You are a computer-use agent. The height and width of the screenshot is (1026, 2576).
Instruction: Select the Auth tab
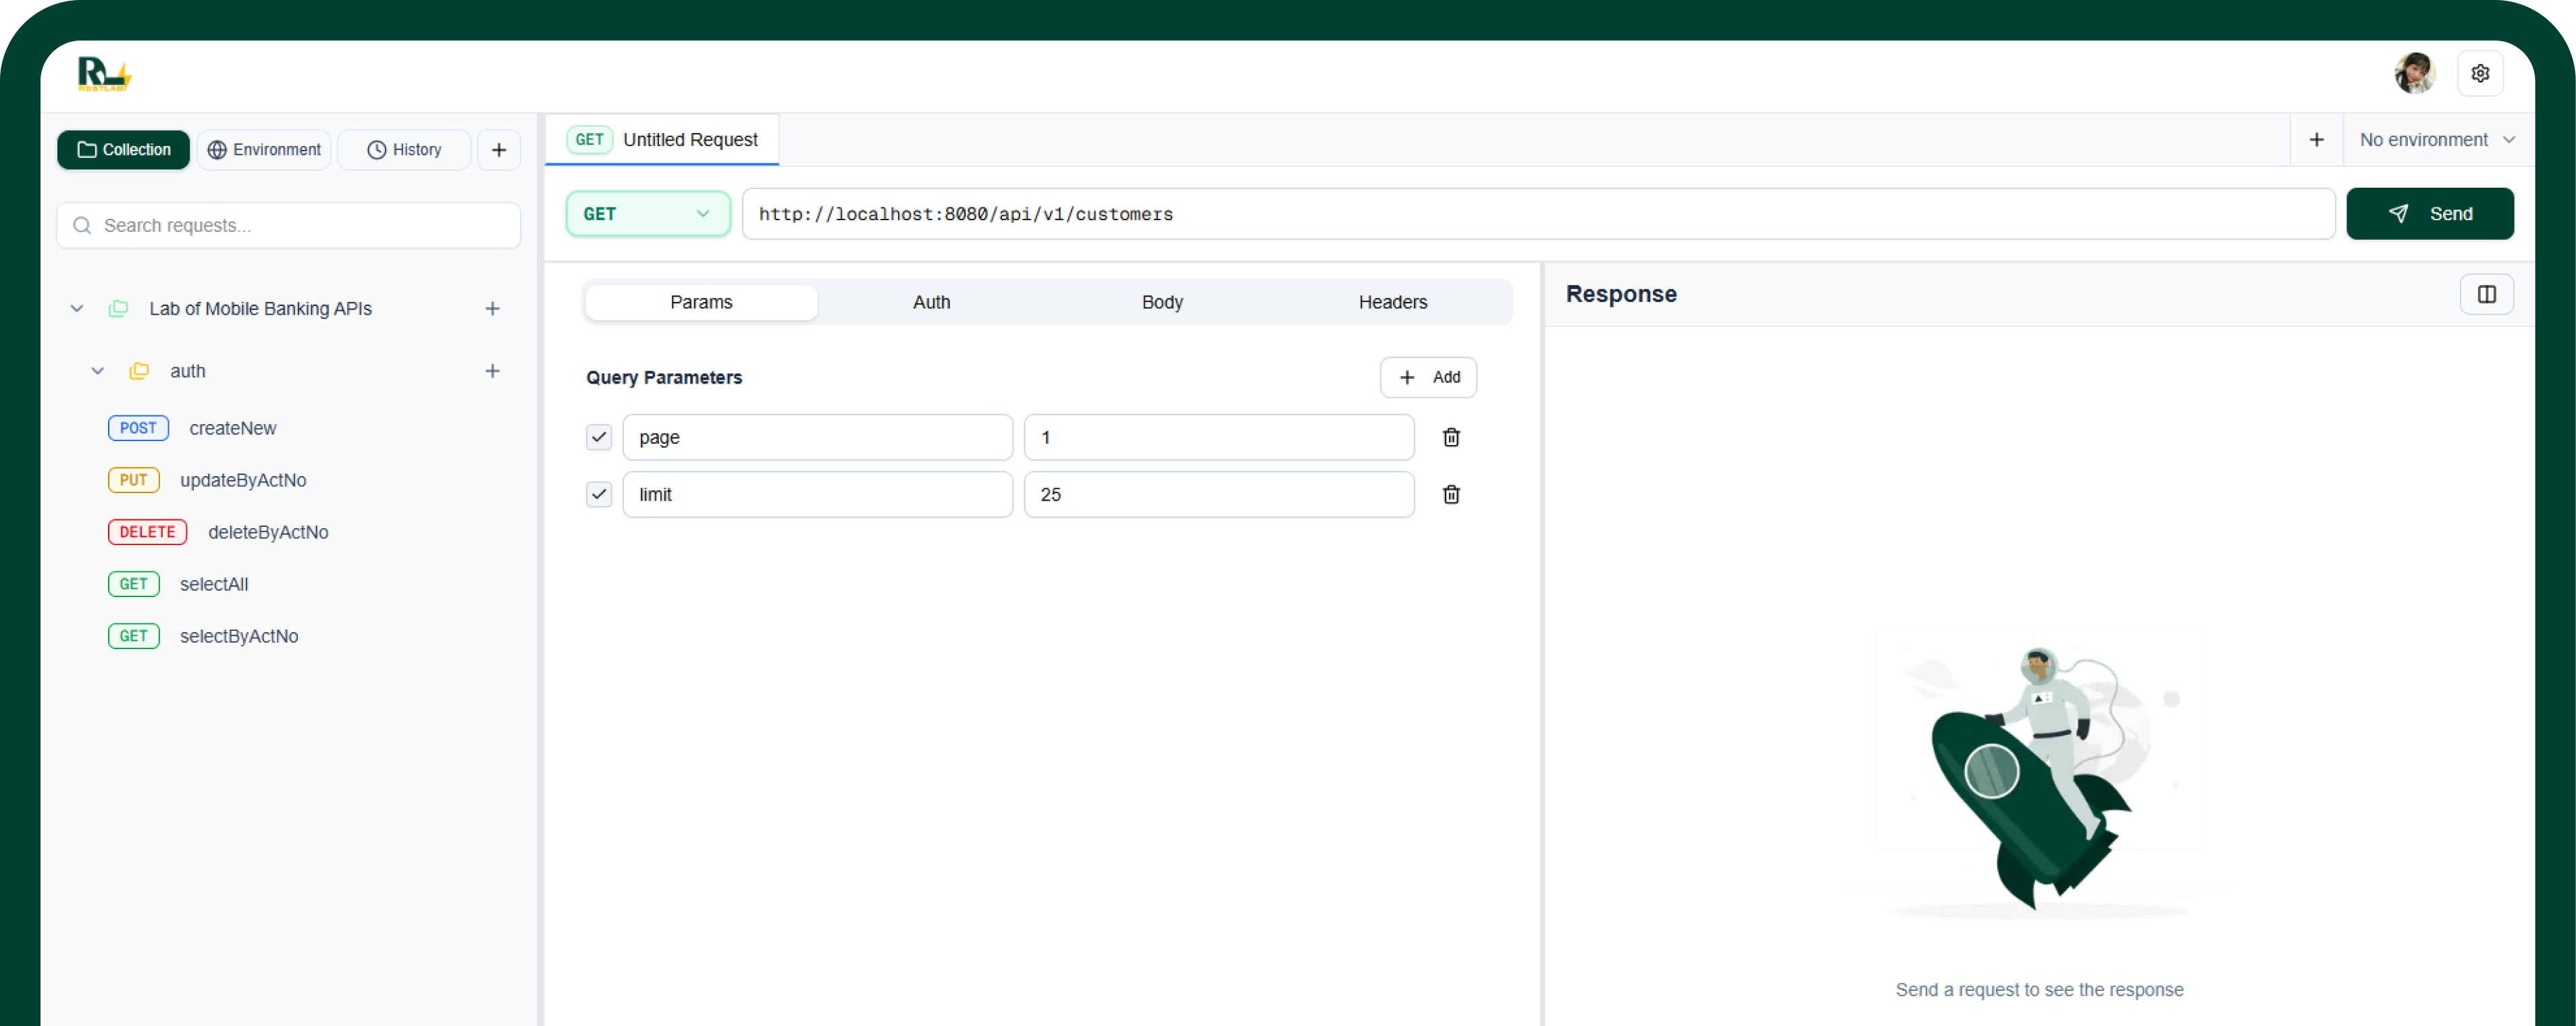tap(931, 302)
